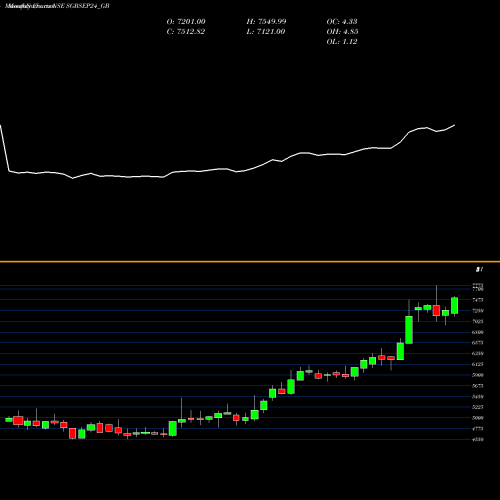
Task: Click the right end of the white line chart
Action: pyautogui.click(x=455, y=125)
